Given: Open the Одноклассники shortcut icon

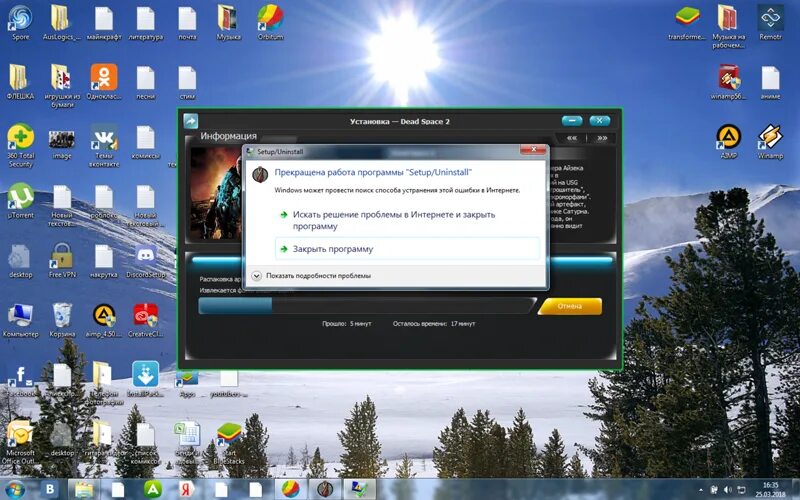Looking at the screenshot, I should (x=104, y=82).
